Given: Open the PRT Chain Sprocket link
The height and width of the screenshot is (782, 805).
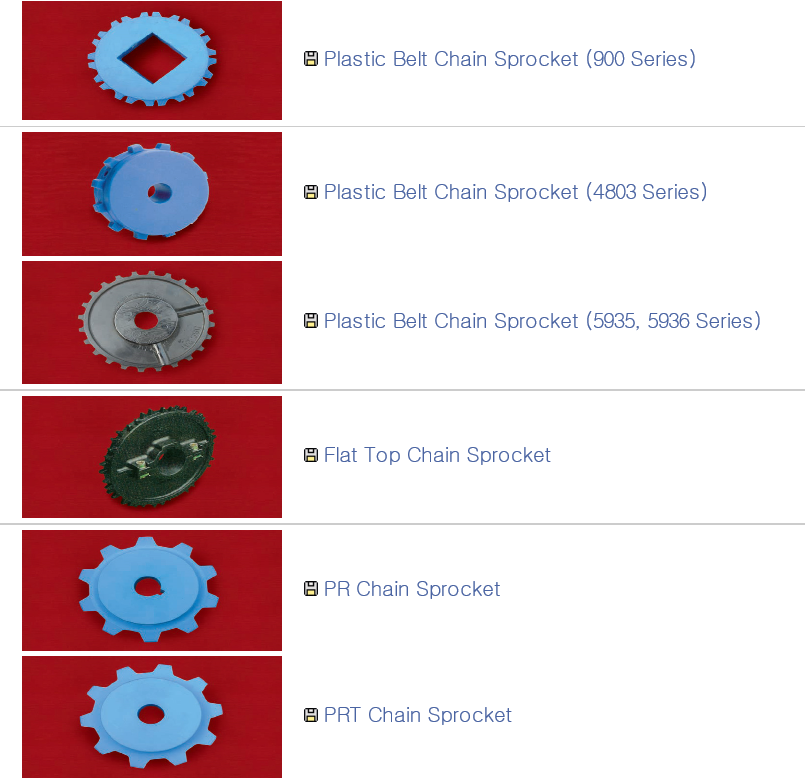Looking at the screenshot, I should [417, 715].
